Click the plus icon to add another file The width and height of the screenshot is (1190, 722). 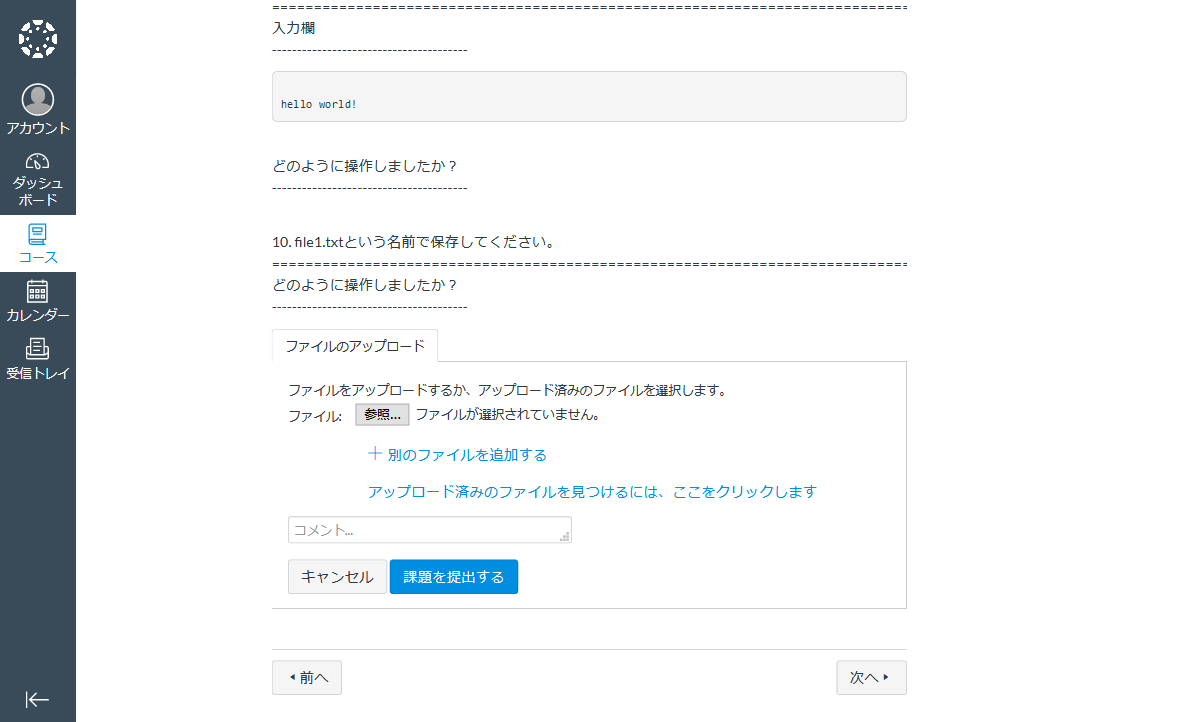[375, 454]
